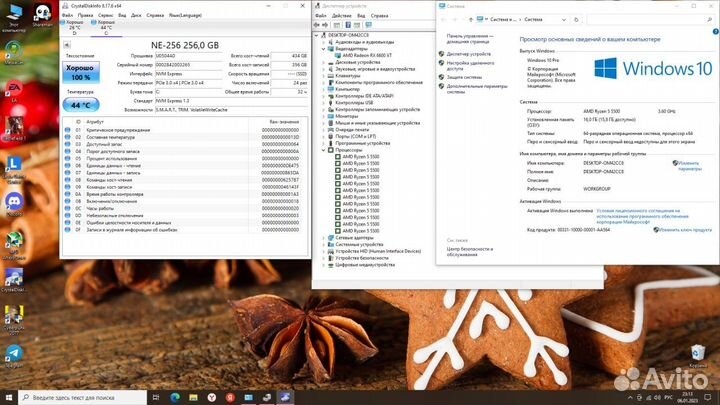Click the 44 °C temperature button

[x=81, y=105]
